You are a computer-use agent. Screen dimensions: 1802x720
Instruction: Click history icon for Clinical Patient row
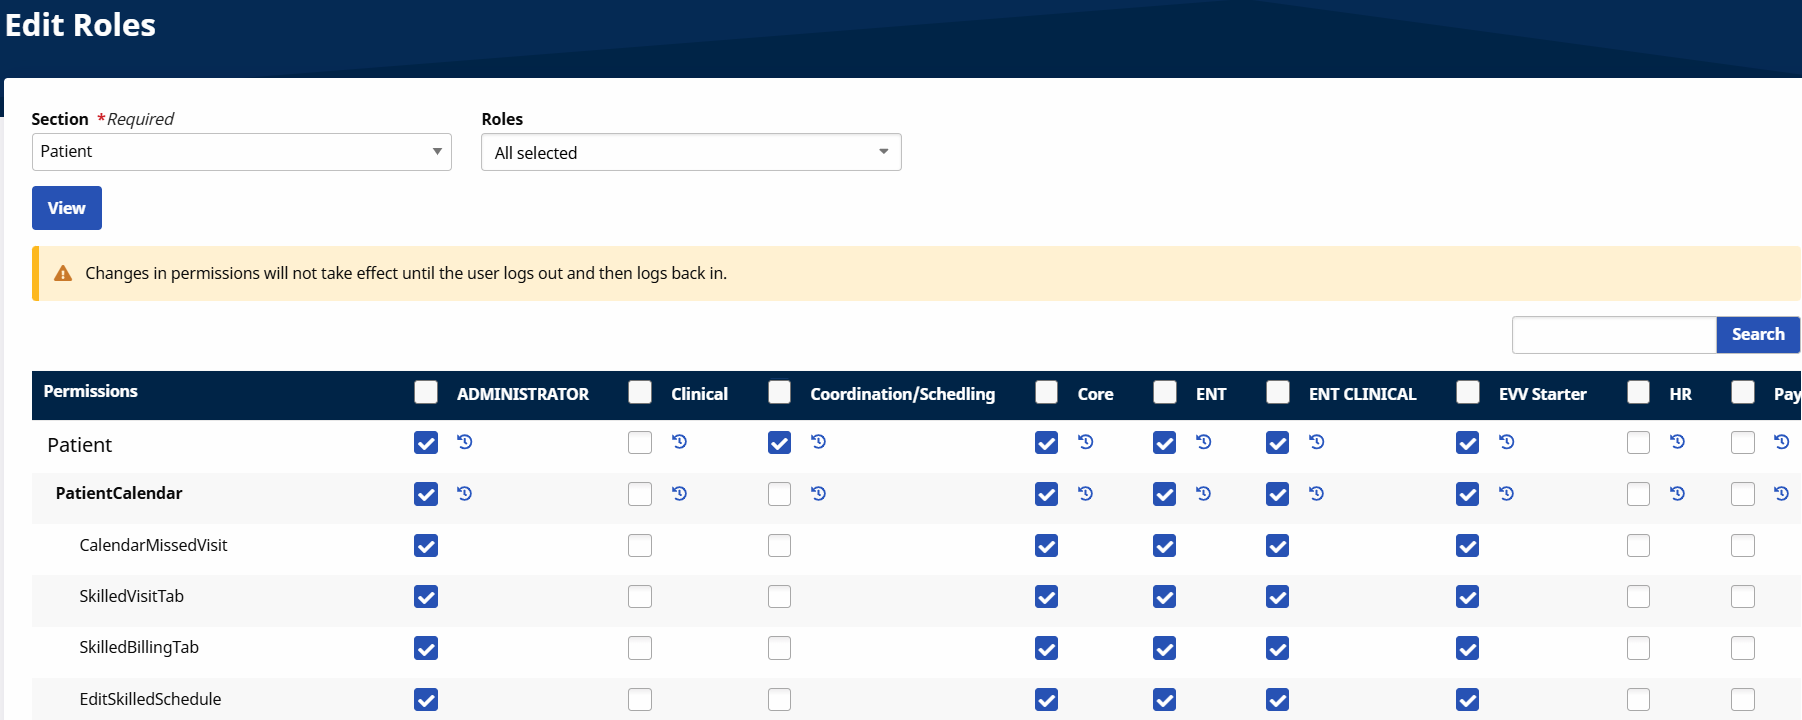click(680, 442)
